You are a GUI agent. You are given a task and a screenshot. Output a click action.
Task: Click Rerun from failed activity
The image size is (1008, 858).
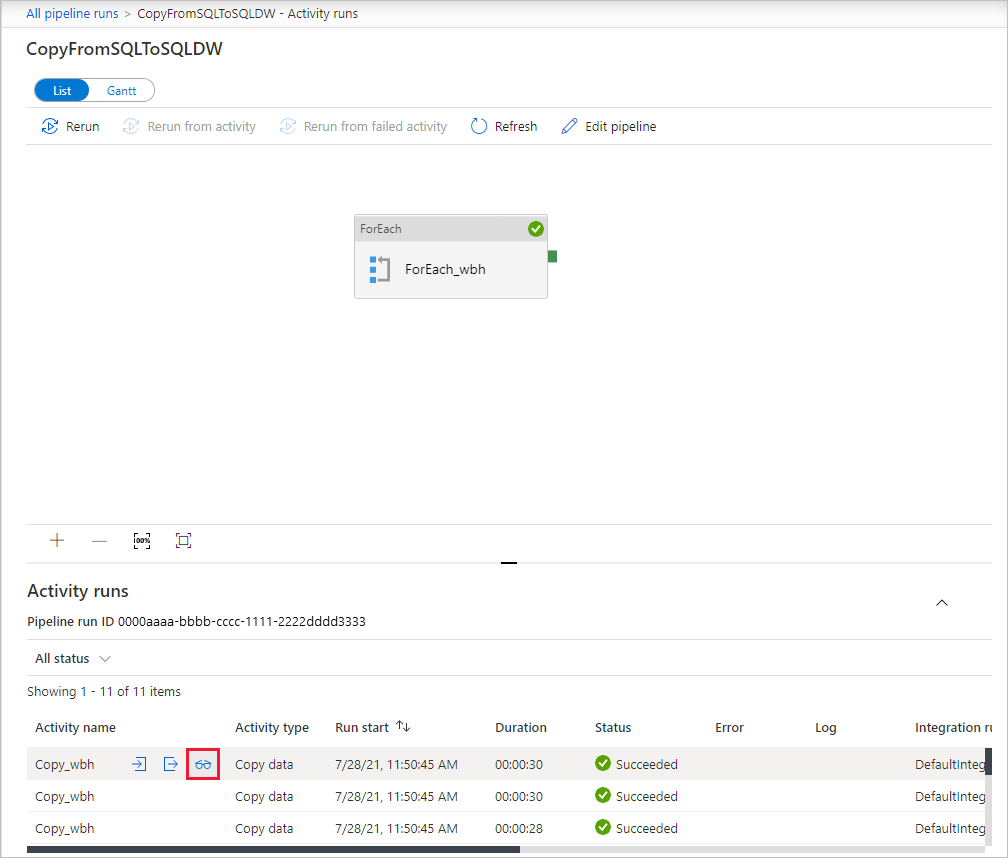[x=363, y=126]
